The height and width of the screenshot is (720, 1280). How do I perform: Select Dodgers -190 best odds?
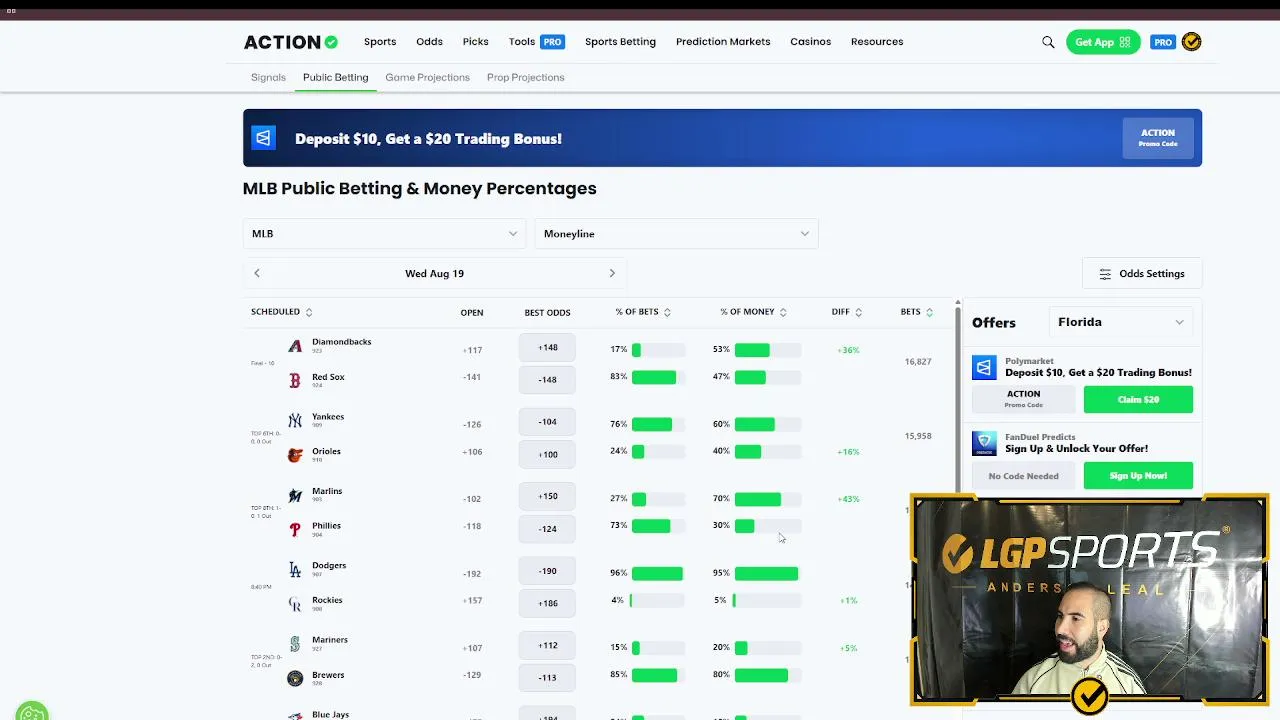coord(547,571)
